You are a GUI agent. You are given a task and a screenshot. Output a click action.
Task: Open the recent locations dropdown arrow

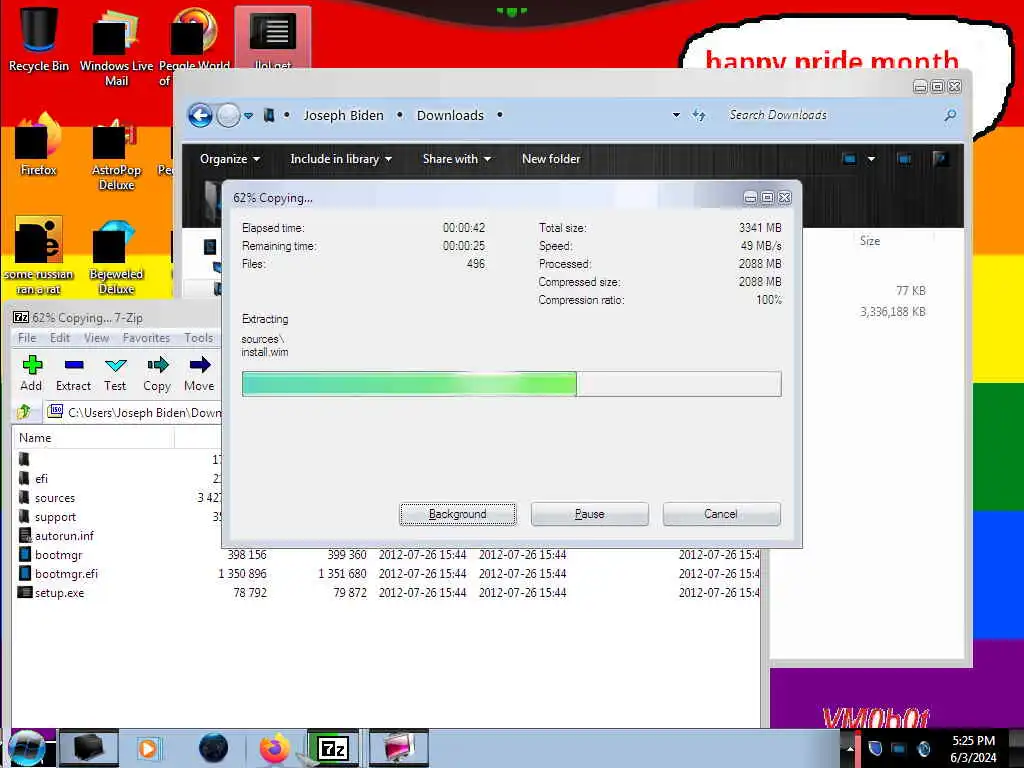249,116
